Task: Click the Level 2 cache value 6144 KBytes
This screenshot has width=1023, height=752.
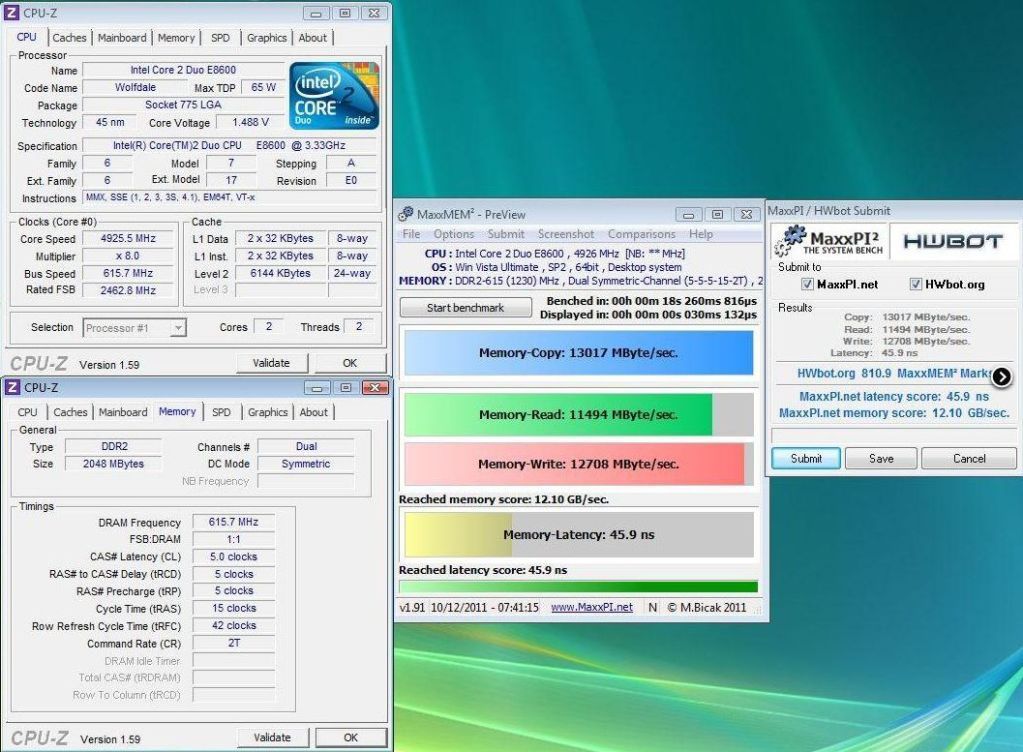Action: tap(281, 273)
